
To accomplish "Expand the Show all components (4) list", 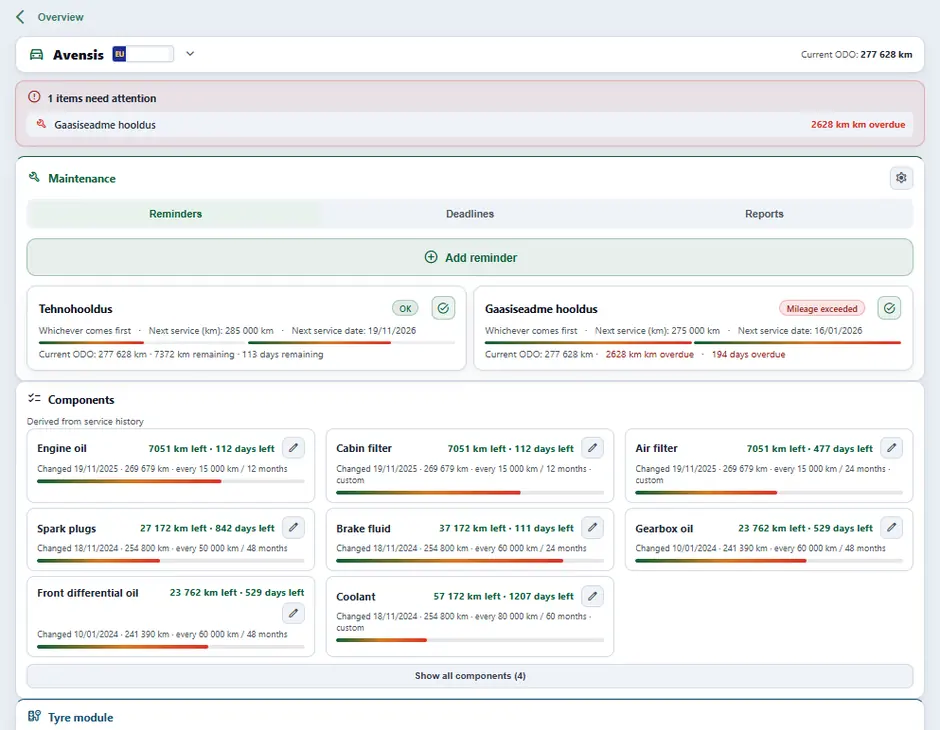I will coord(470,676).
